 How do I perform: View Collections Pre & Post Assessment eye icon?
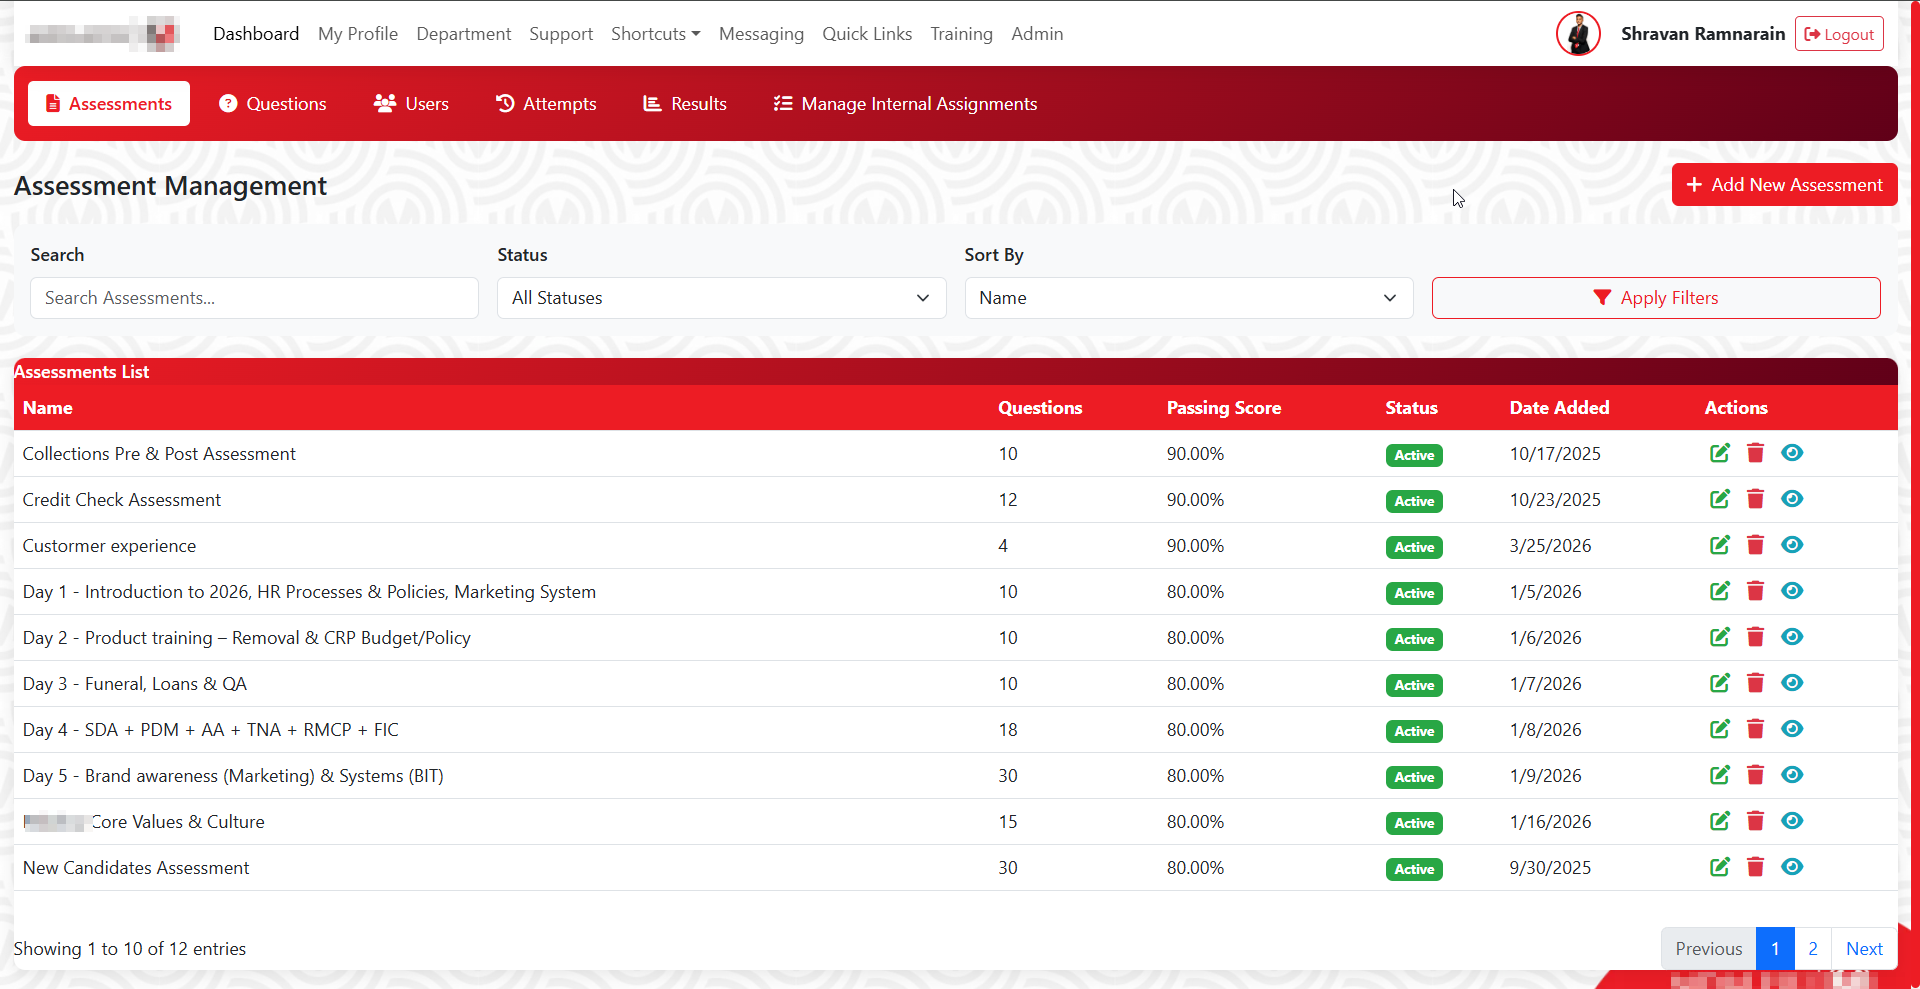point(1792,453)
